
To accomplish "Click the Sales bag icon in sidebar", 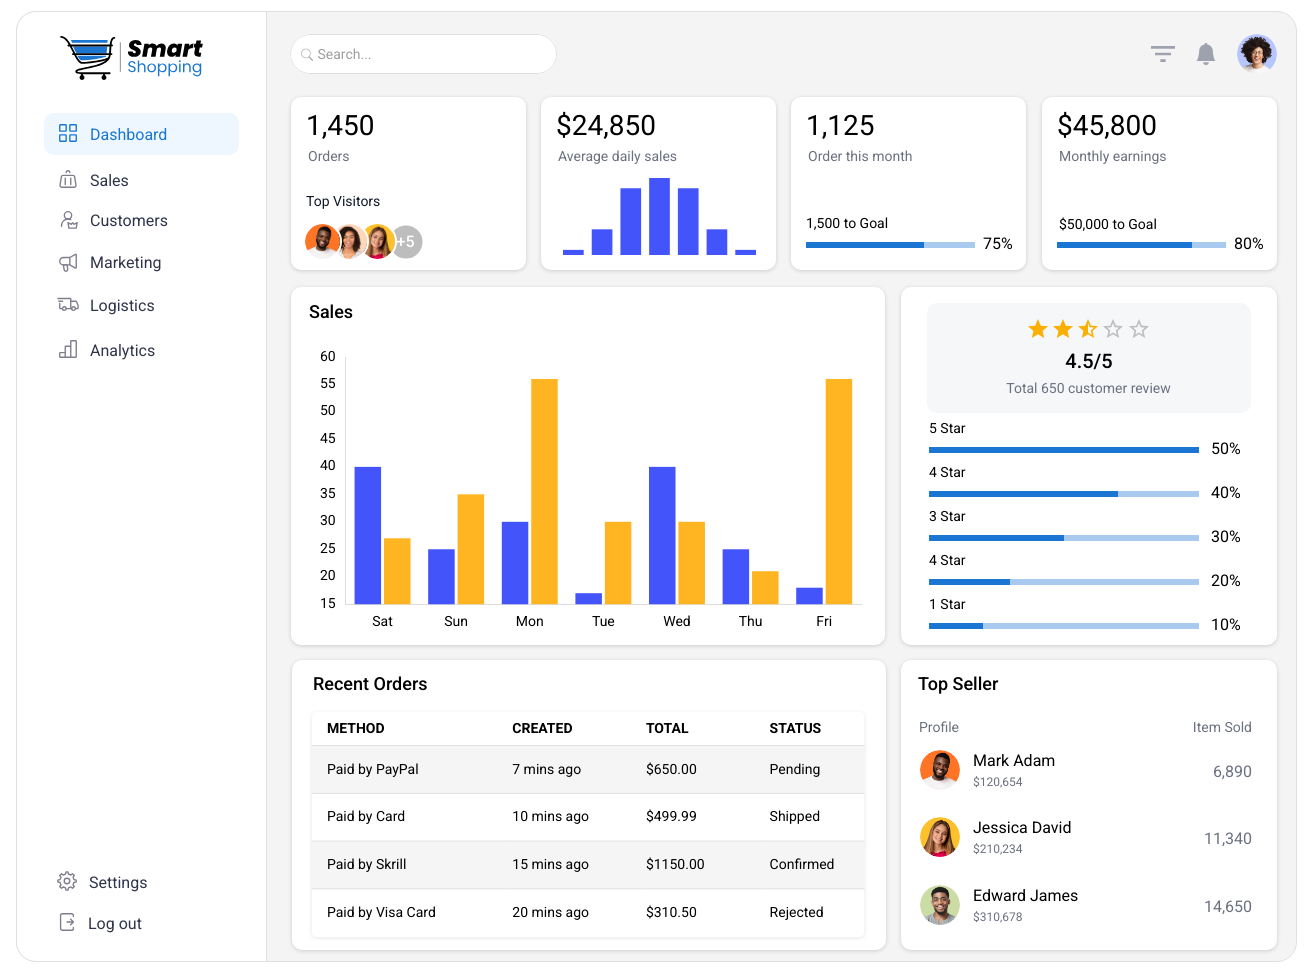I will [68, 180].
